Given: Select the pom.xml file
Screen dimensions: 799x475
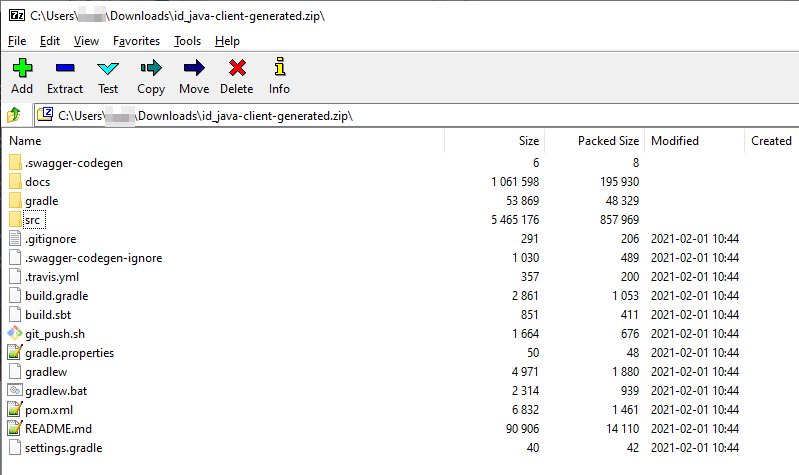Looking at the screenshot, I should [x=49, y=410].
